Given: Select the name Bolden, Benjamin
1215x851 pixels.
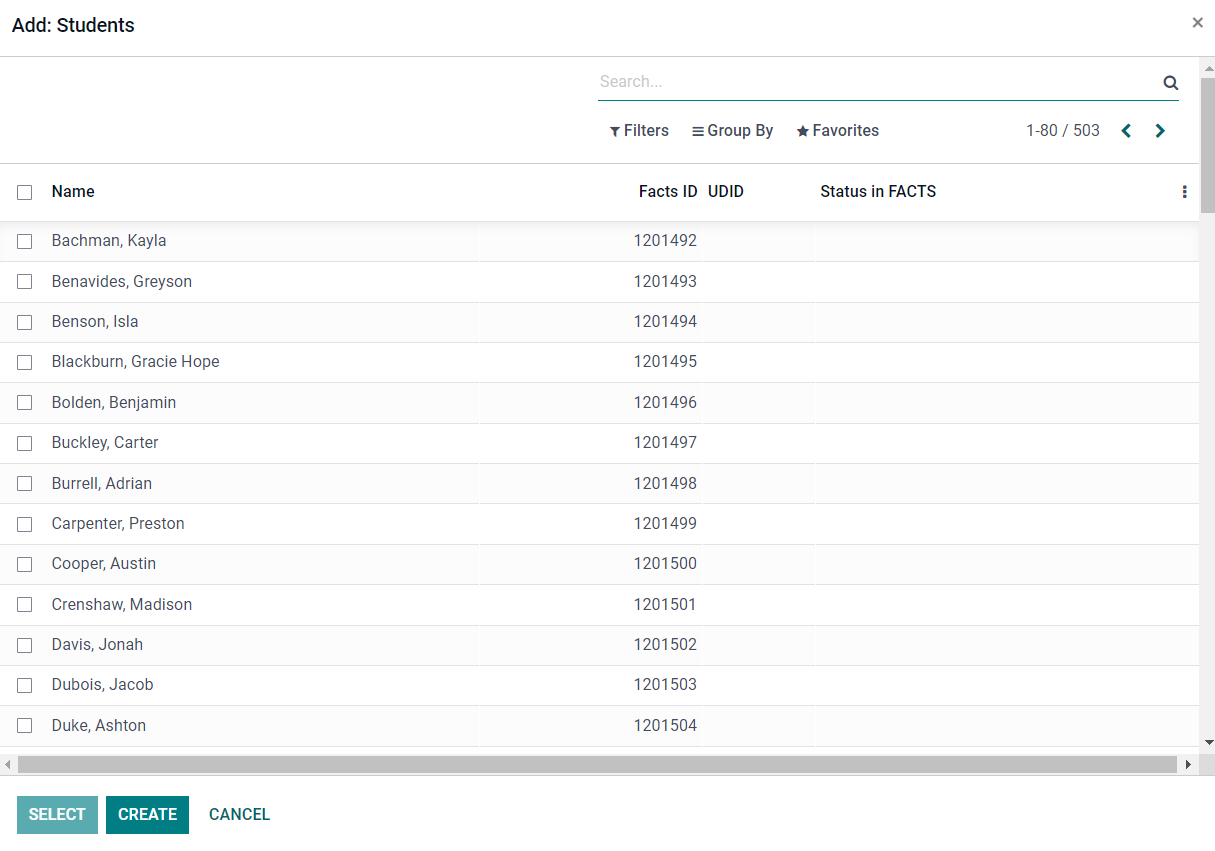Looking at the screenshot, I should pos(114,403).
